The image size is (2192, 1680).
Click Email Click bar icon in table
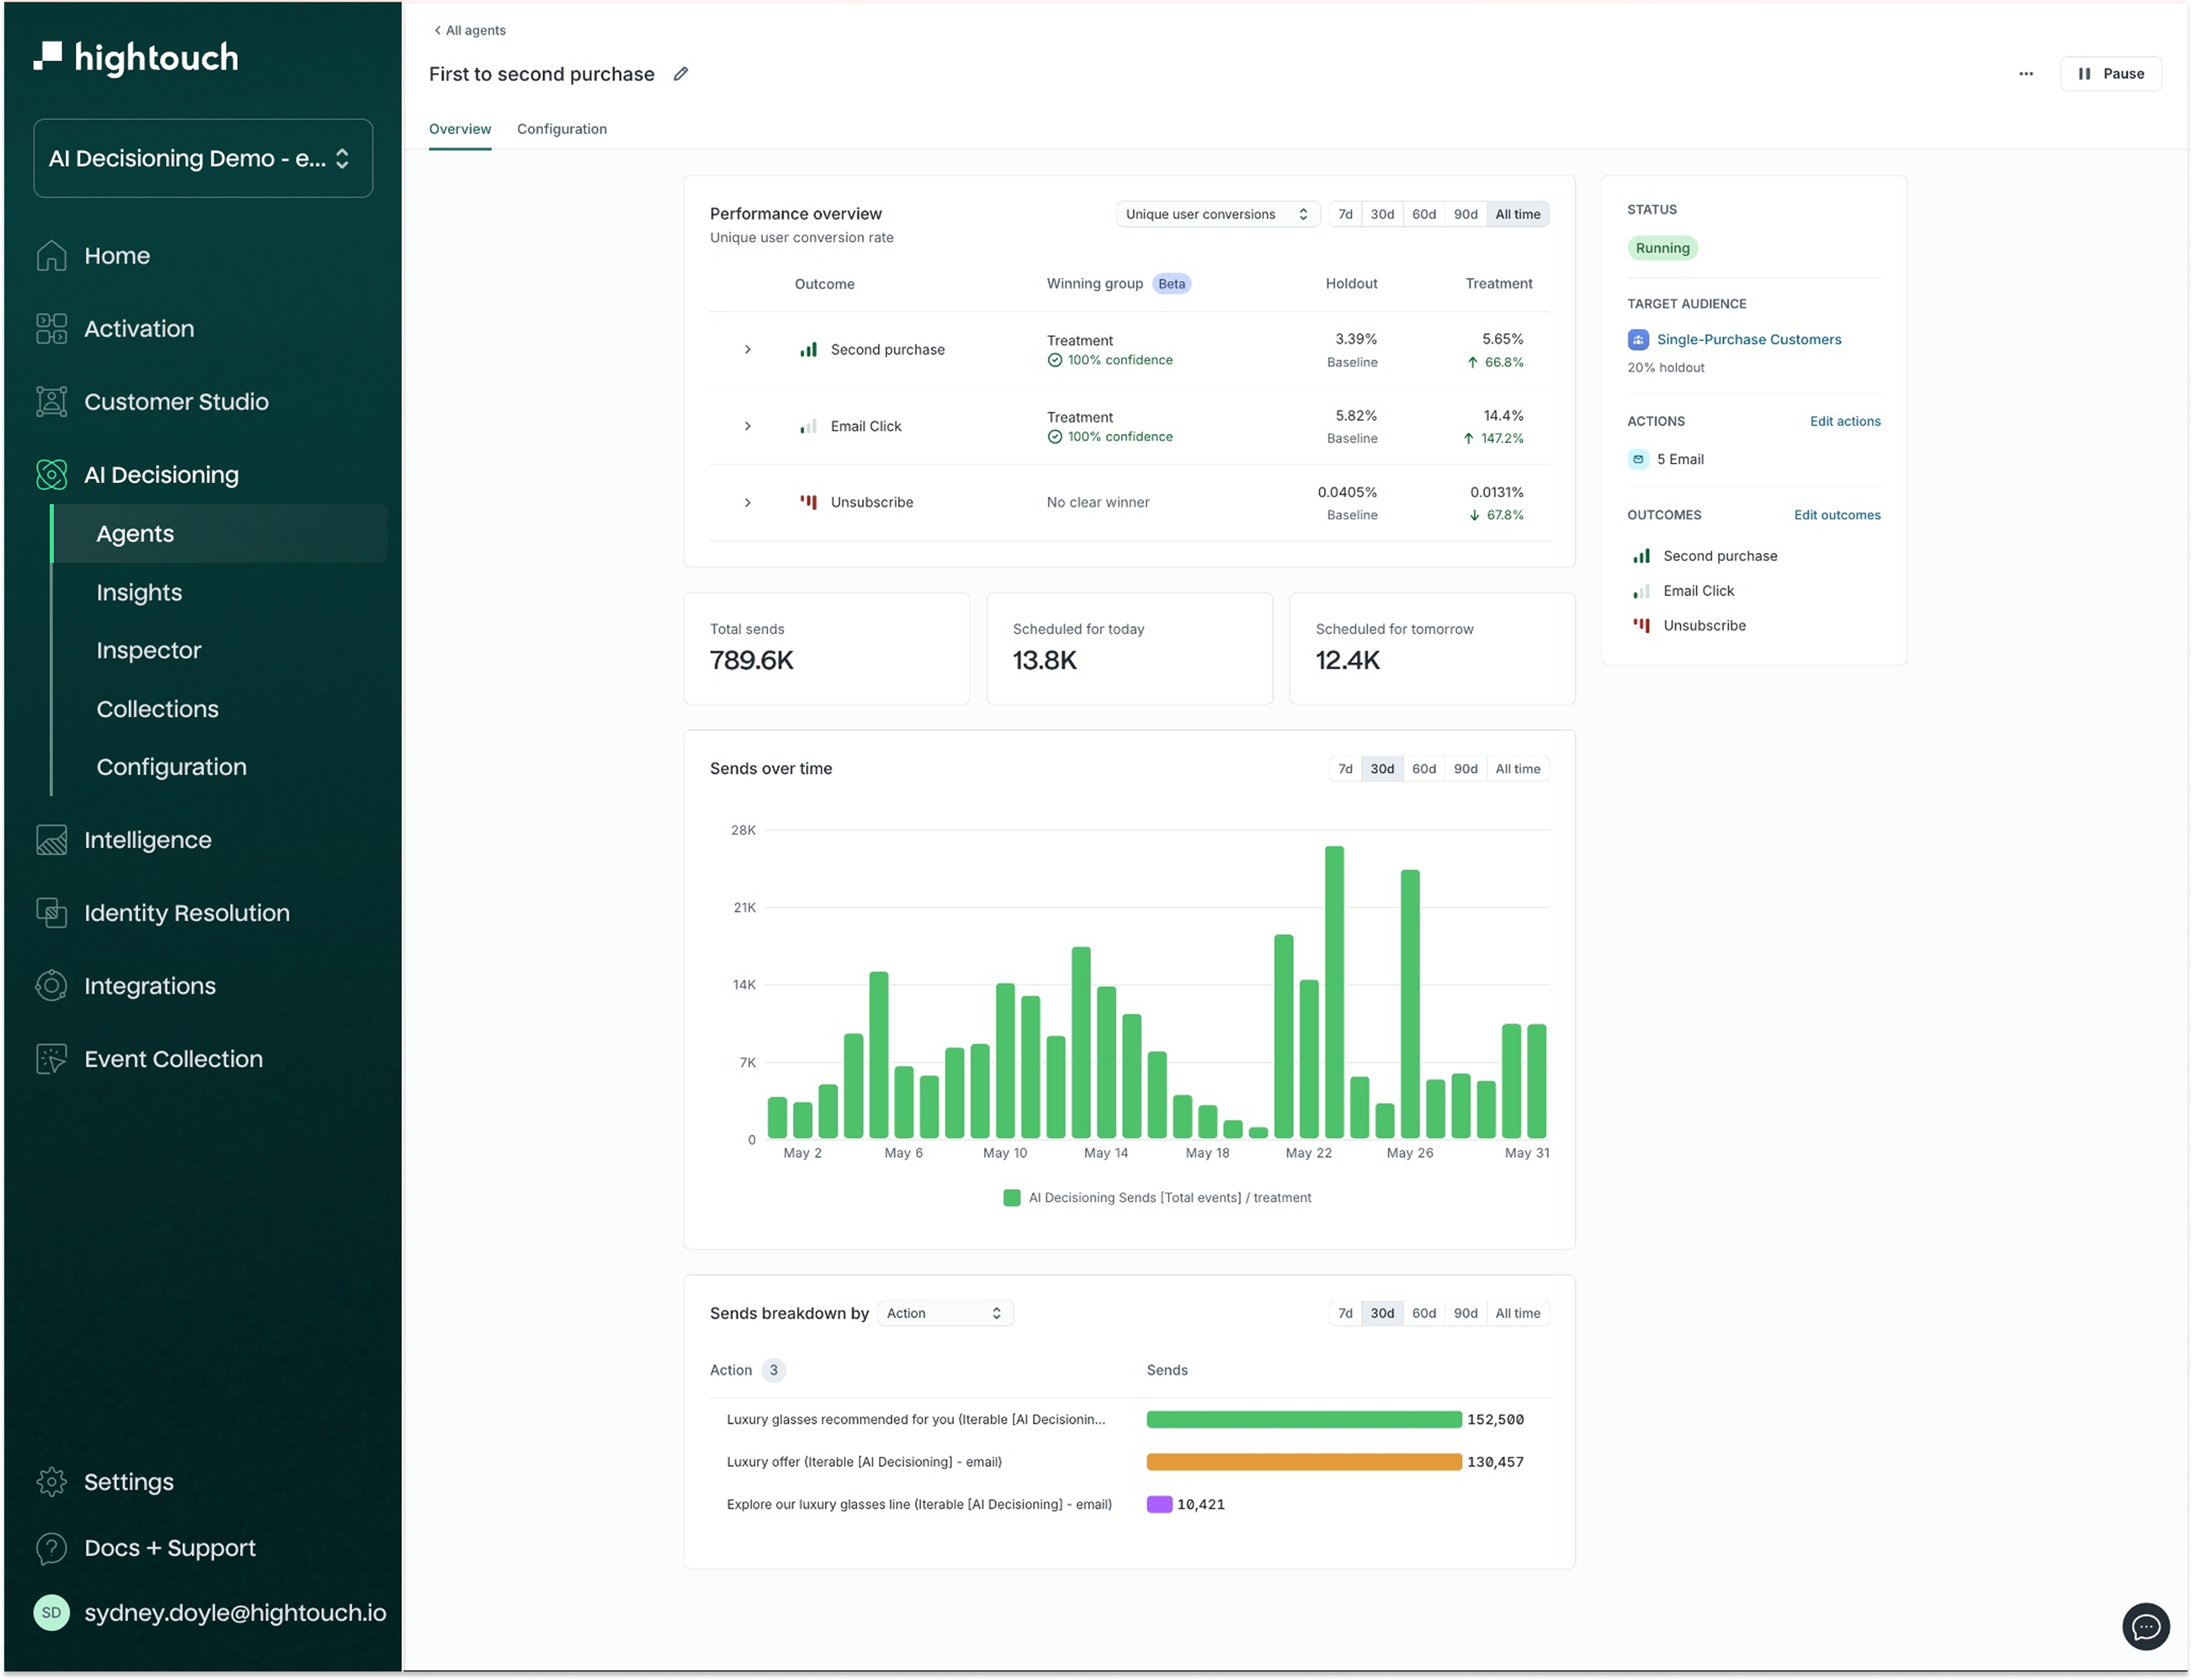pos(808,427)
